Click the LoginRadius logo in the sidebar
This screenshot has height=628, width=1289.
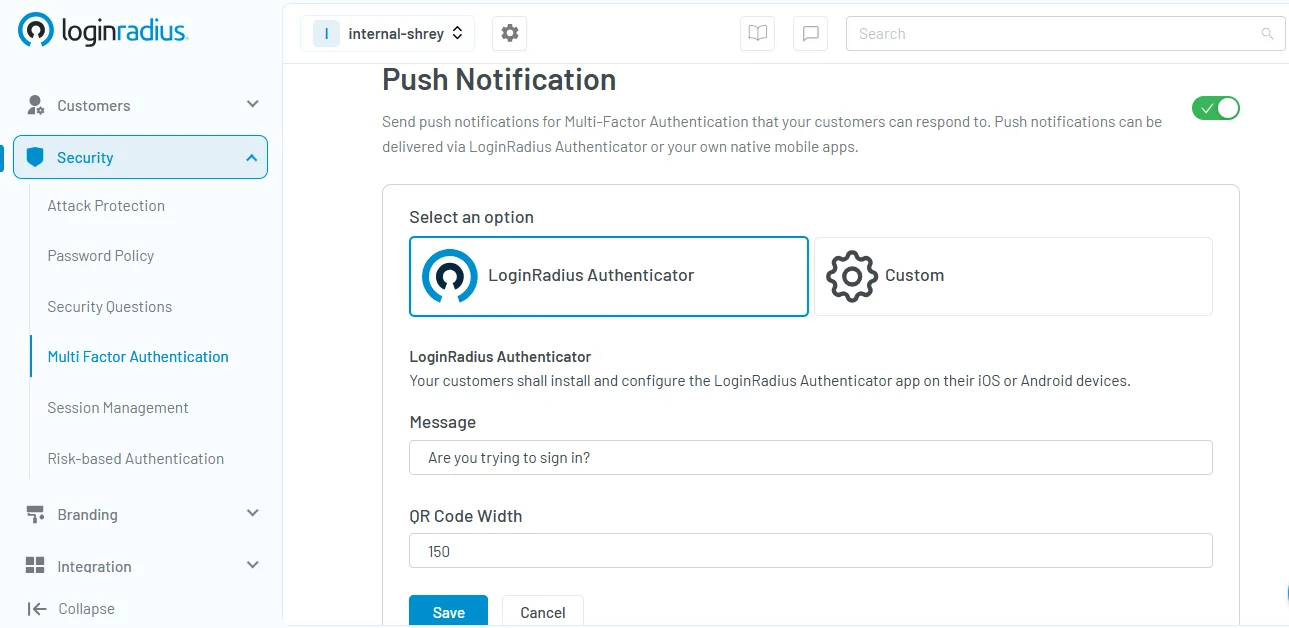(100, 29)
